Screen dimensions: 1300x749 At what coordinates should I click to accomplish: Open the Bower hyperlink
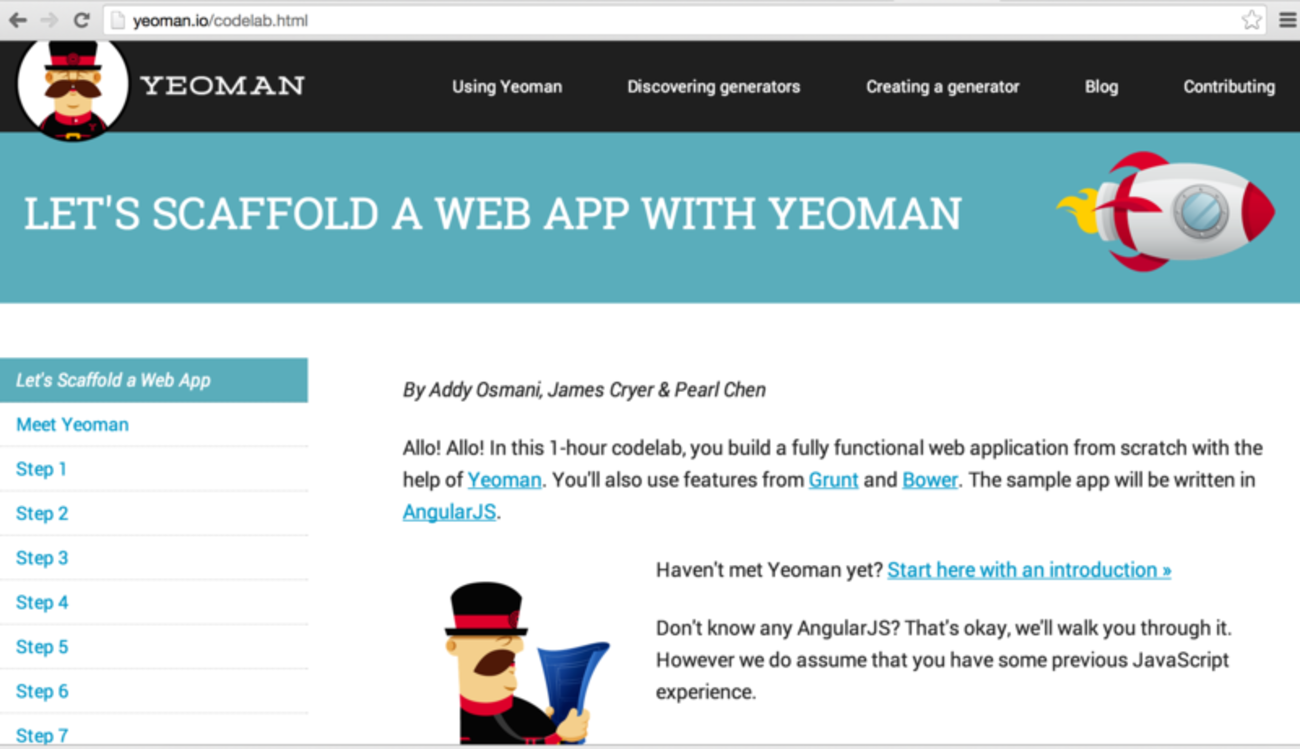click(930, 480)
